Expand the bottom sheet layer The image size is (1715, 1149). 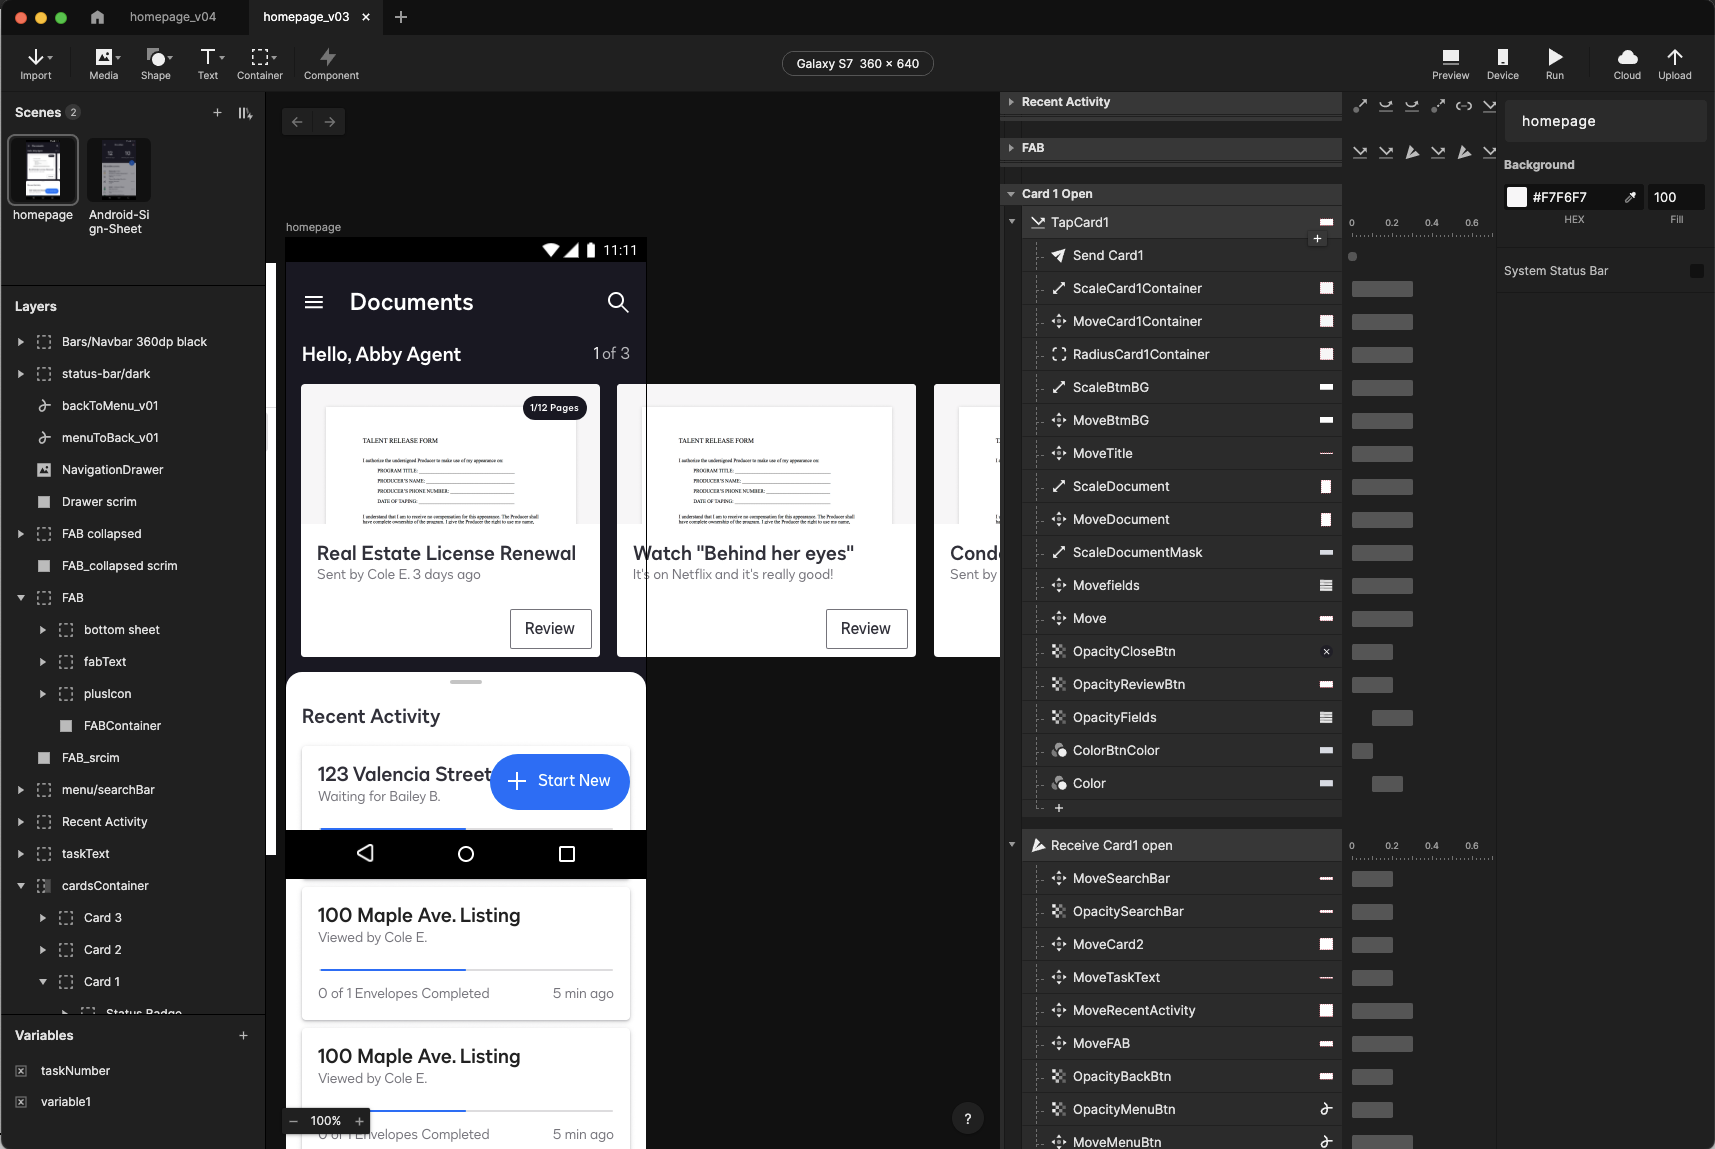42,630
